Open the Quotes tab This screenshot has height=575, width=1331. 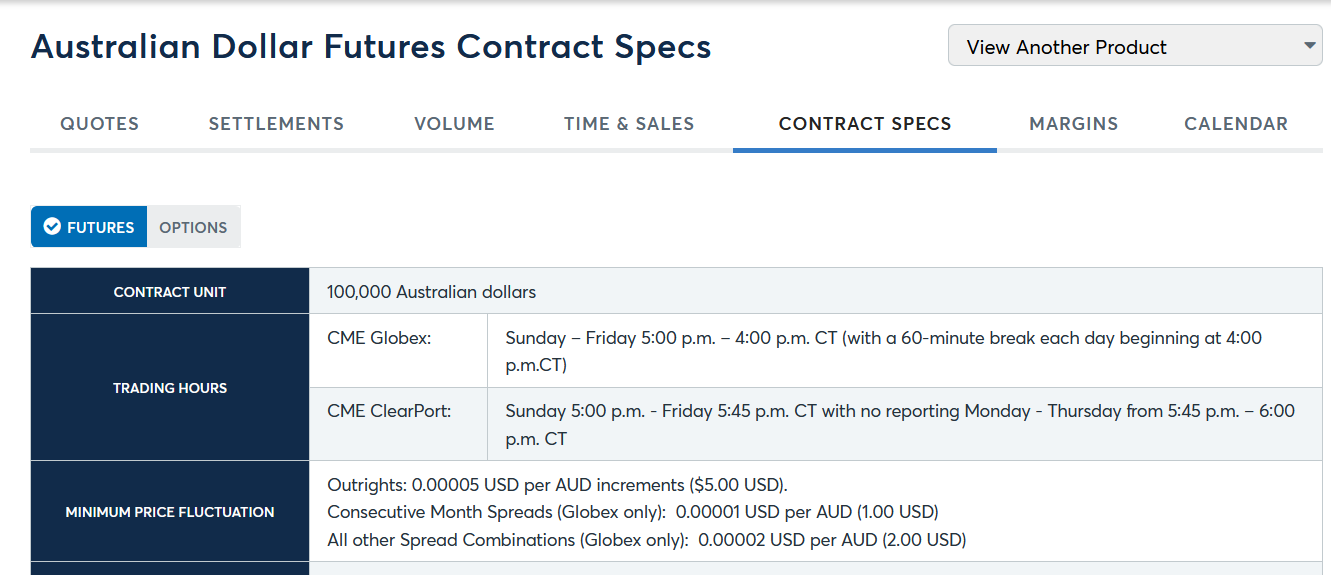click(x=99, y=124)
